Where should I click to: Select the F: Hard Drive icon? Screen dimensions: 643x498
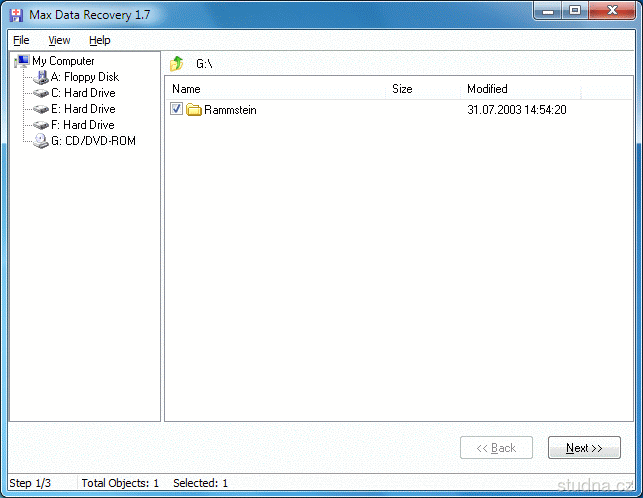click(41, 125)
